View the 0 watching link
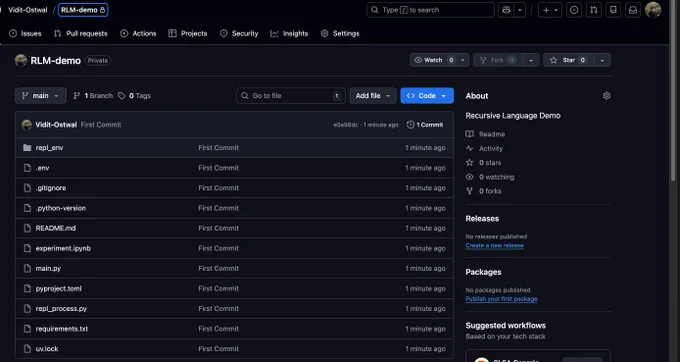 coord(490,177)
